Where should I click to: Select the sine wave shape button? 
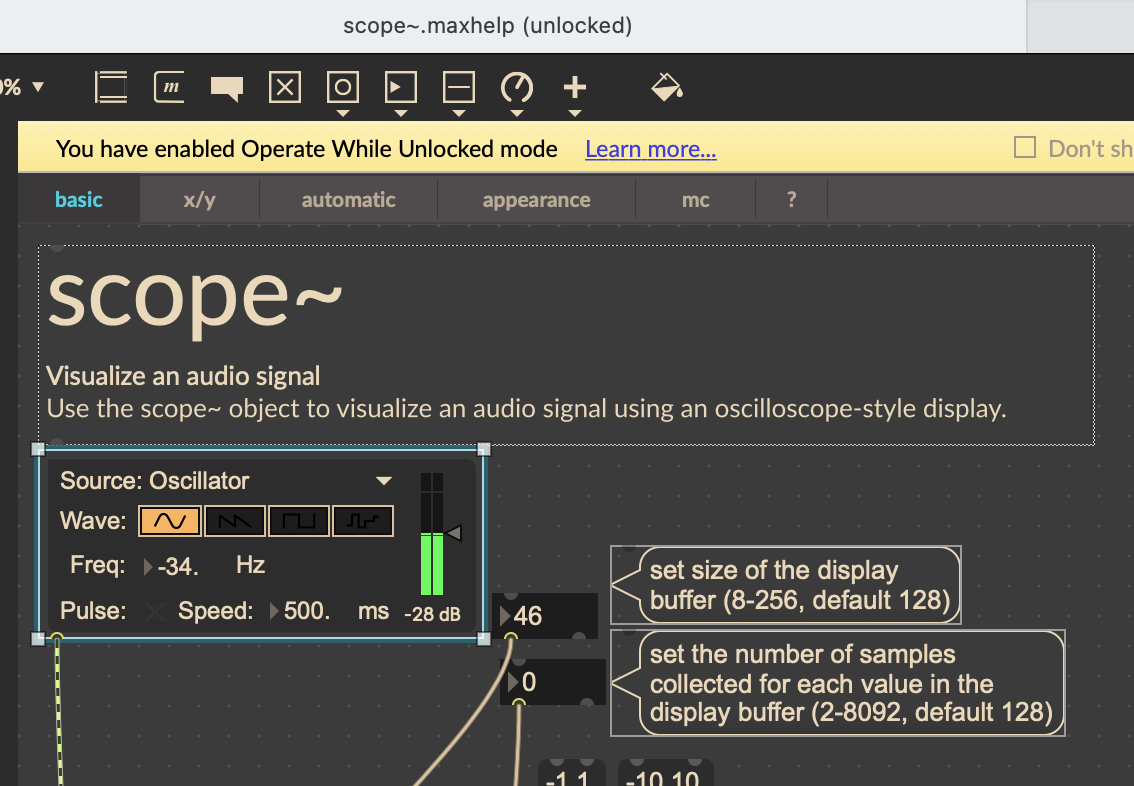pyautogui.click(x=168, y=521)
